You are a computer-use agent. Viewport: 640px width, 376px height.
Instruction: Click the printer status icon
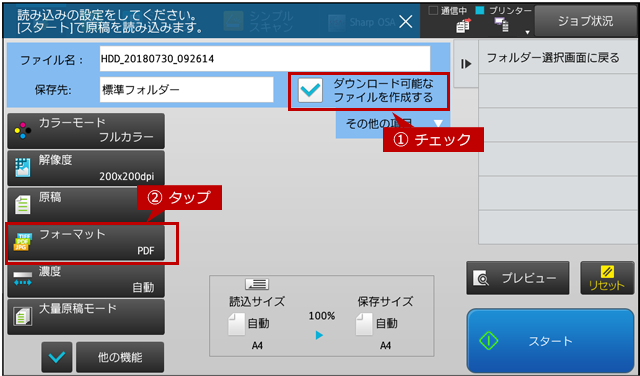click(501, 26)
